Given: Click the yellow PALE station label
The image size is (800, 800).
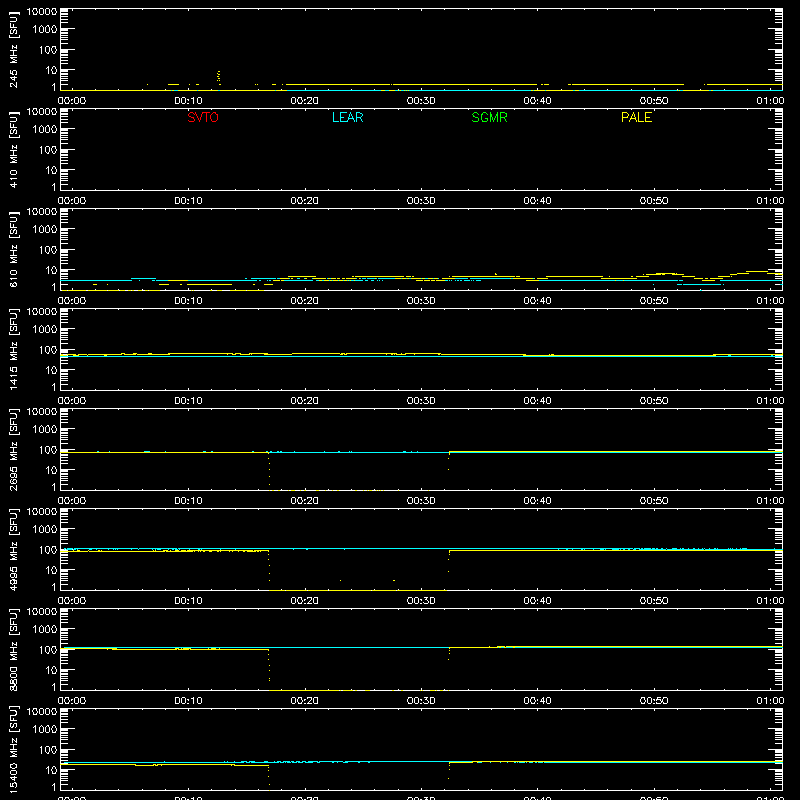Looking at the screenshot, I should [636, 117].
